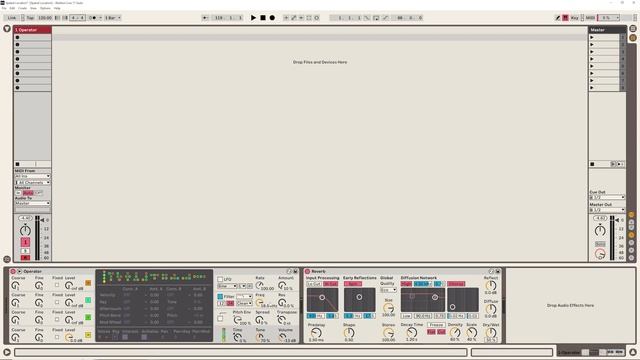Toggle Operator's Filter switch

pos(220,296)
